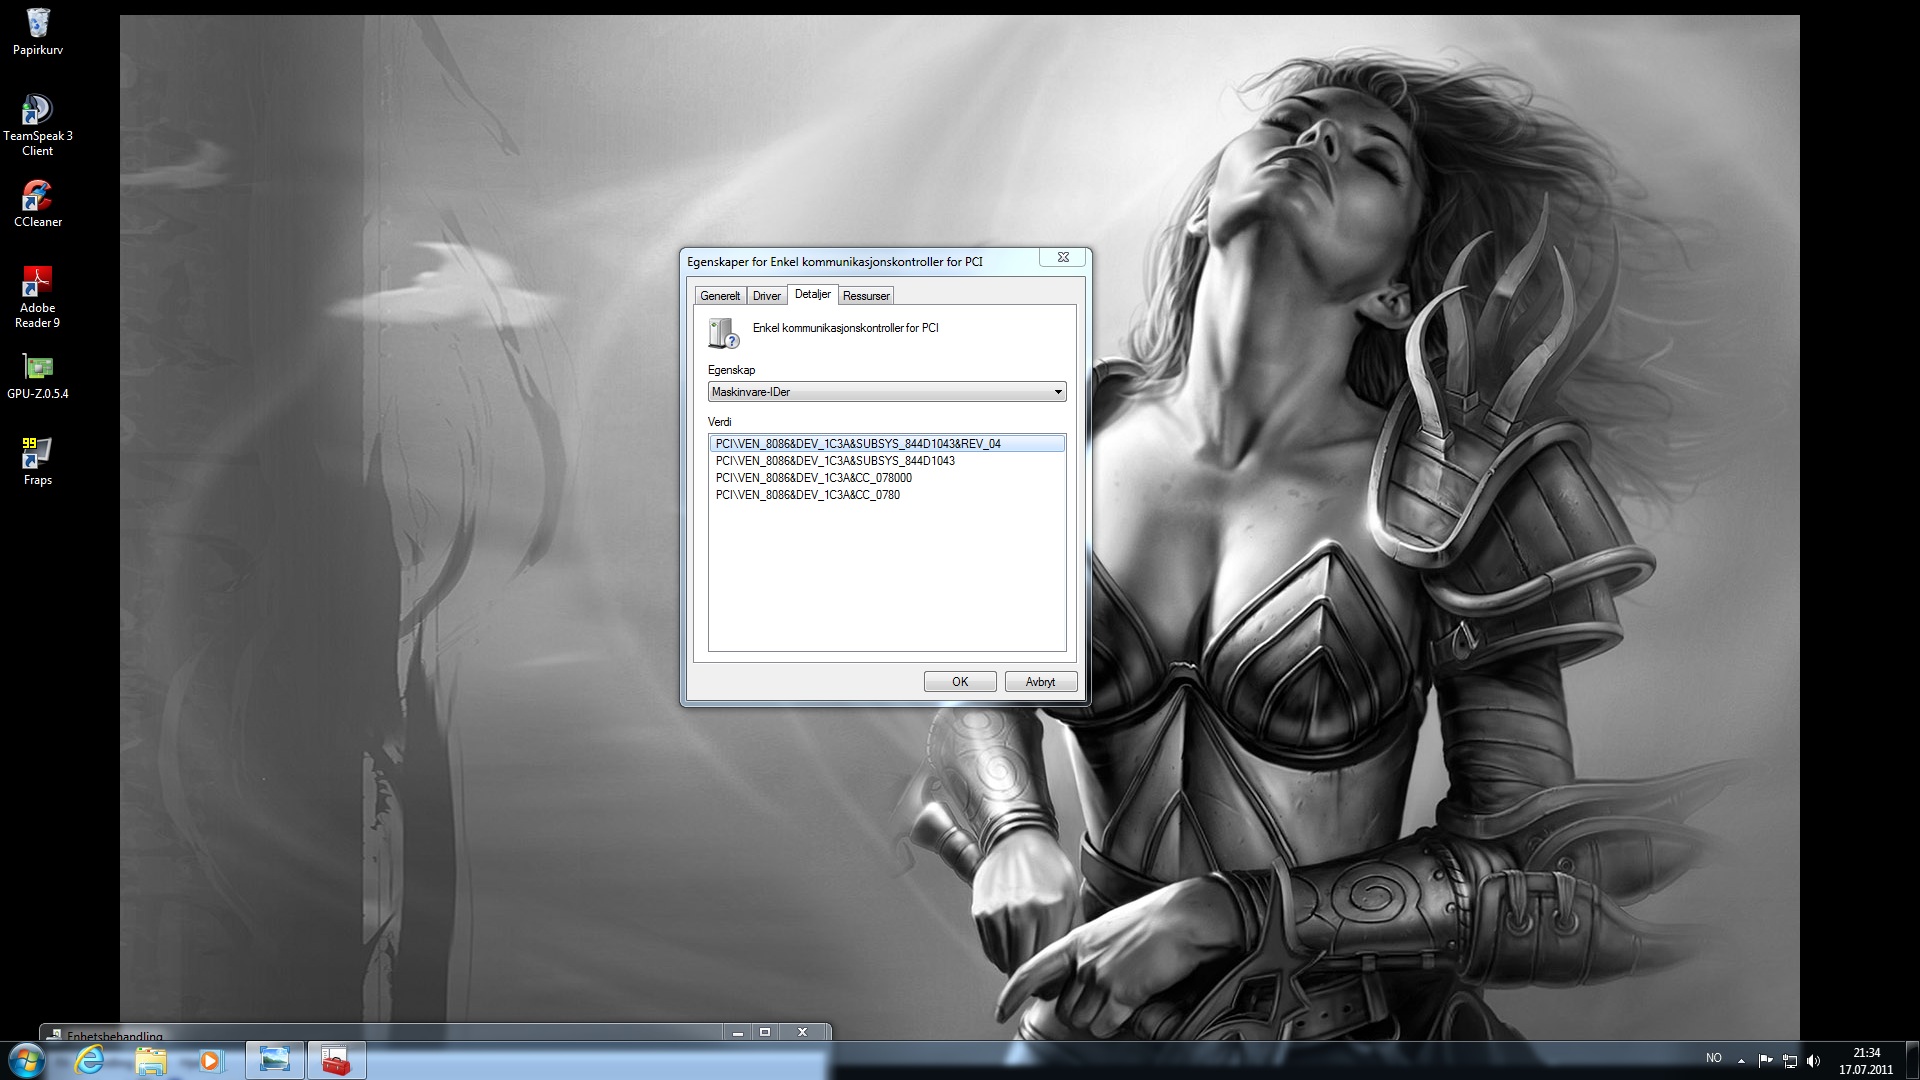Click the volume speaker tray icon
This screenshot has width=1920, height=1080.
1813,1060
